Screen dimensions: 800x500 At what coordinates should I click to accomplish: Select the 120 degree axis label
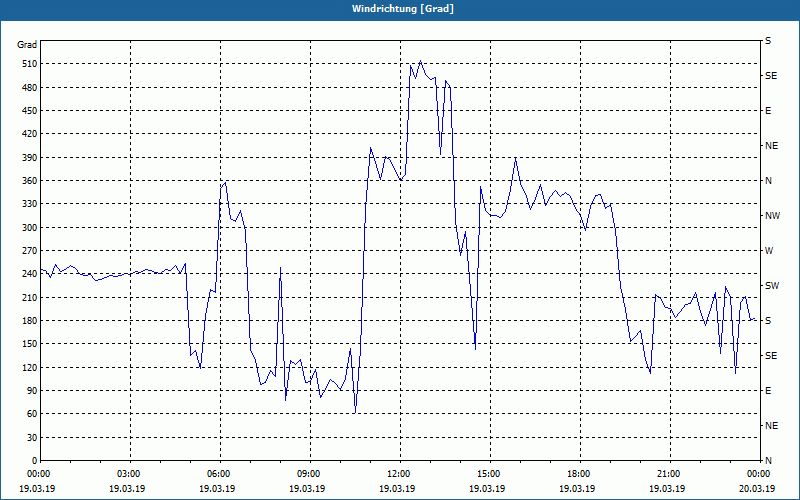pyautogui.click(x=30, y=367)
